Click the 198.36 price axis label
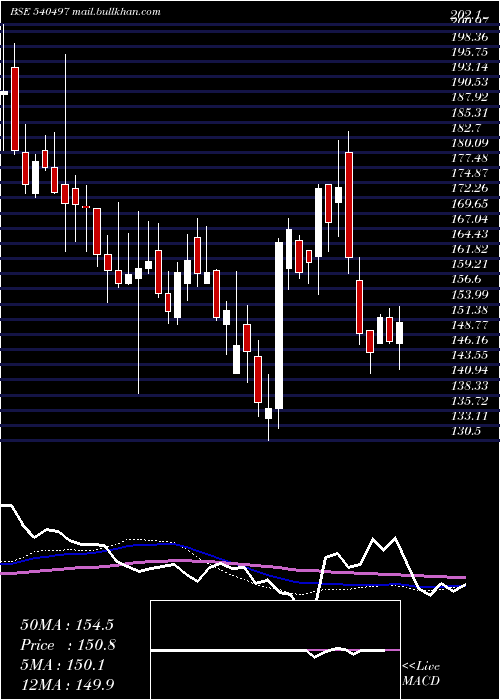 [469, 36]
